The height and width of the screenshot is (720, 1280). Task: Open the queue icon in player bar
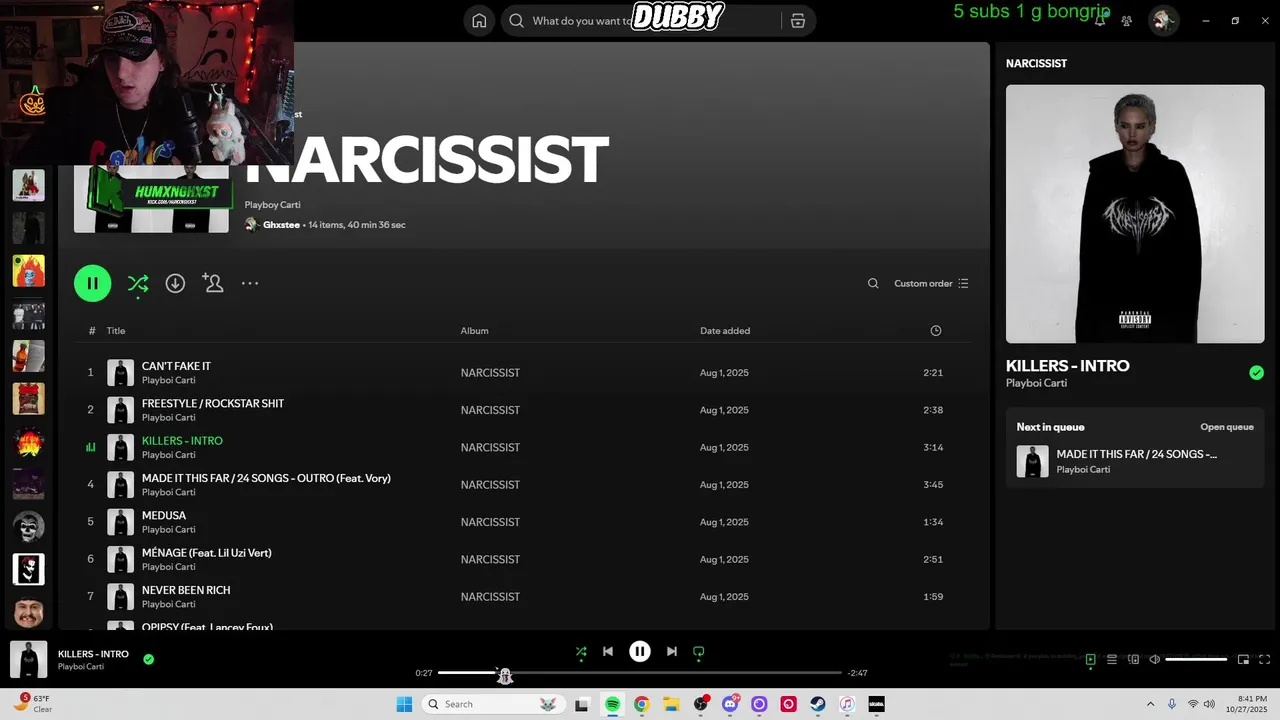(x=1112, y=659)
